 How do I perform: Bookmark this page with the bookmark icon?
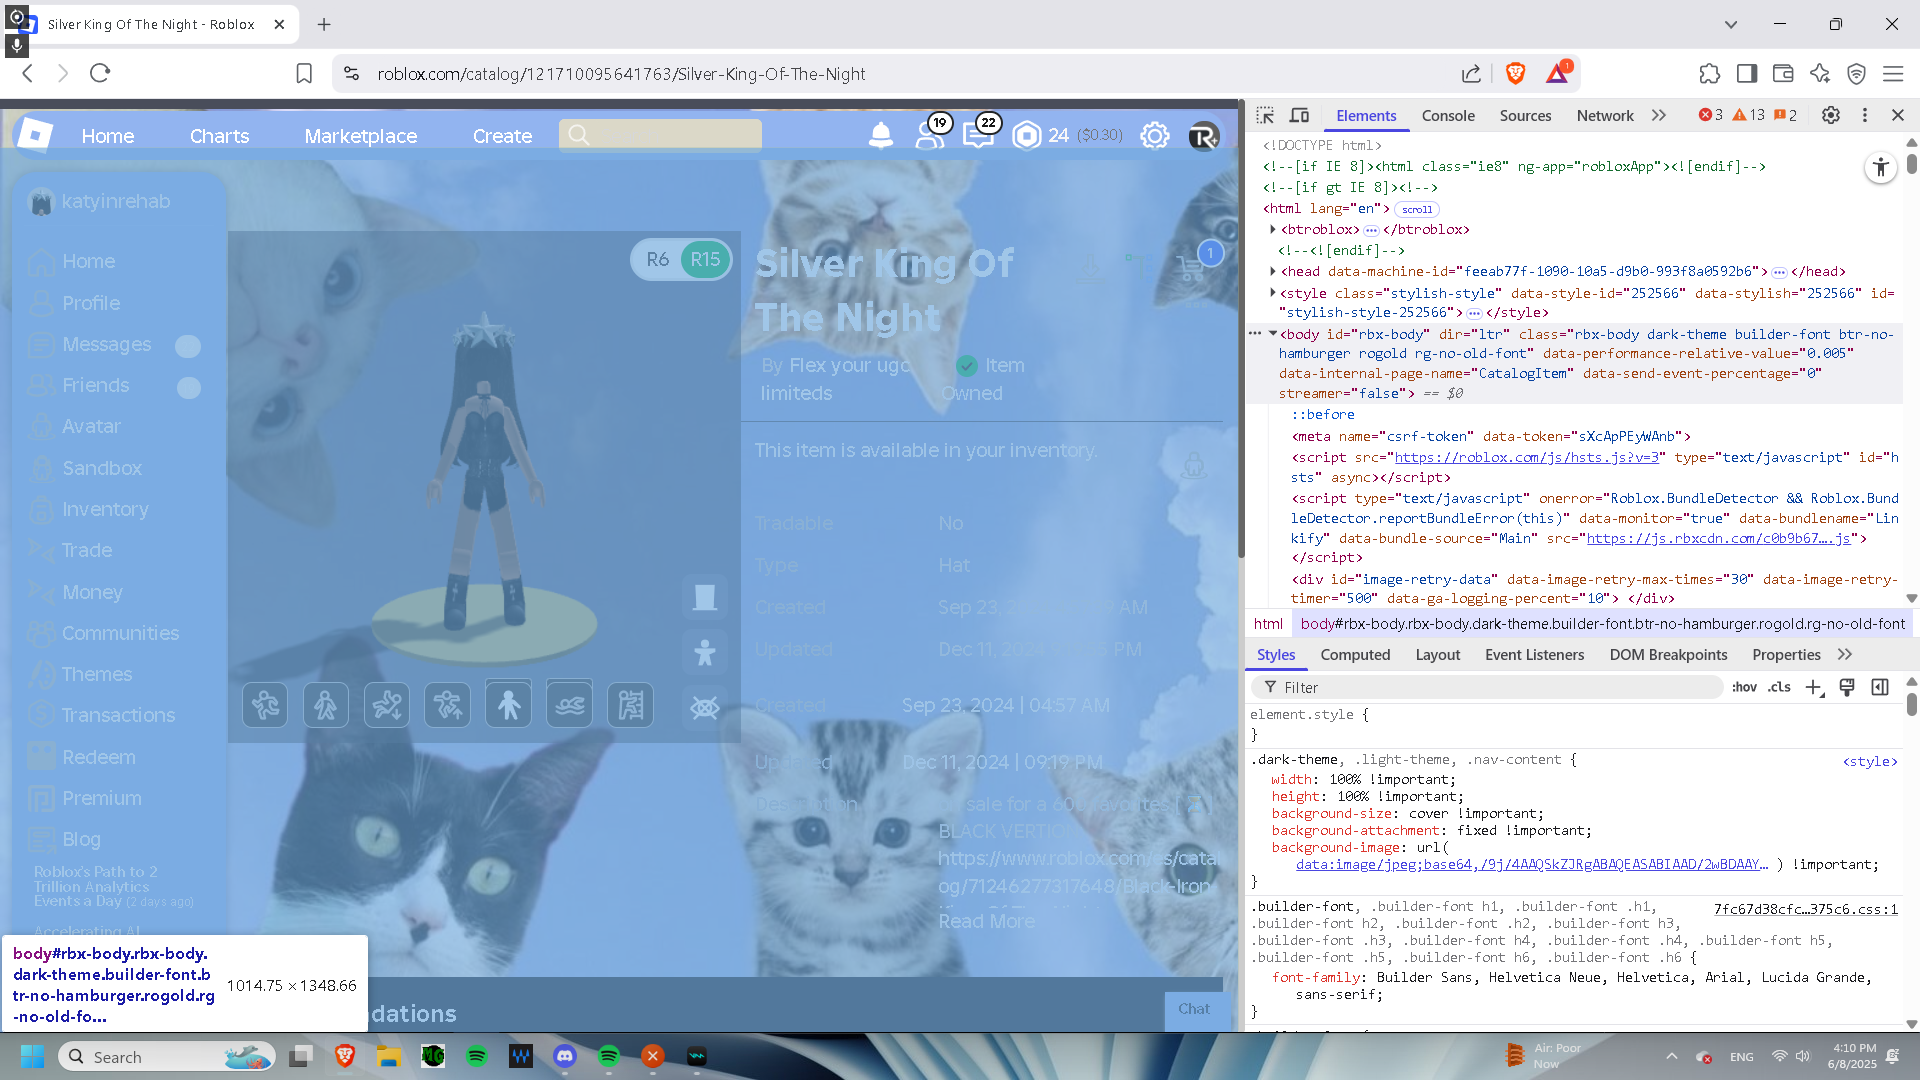[304, 73]
